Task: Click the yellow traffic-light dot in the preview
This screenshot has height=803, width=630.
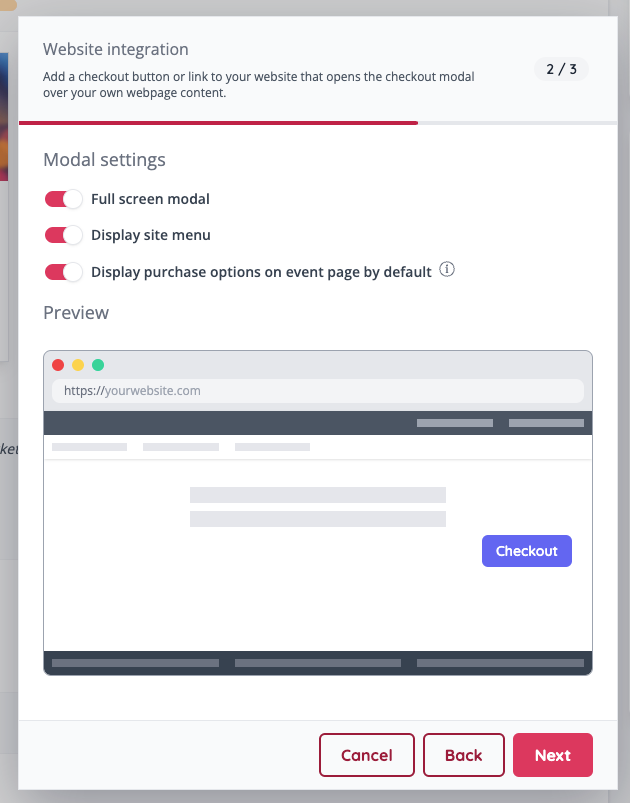Action: click(x=78, y=365)
